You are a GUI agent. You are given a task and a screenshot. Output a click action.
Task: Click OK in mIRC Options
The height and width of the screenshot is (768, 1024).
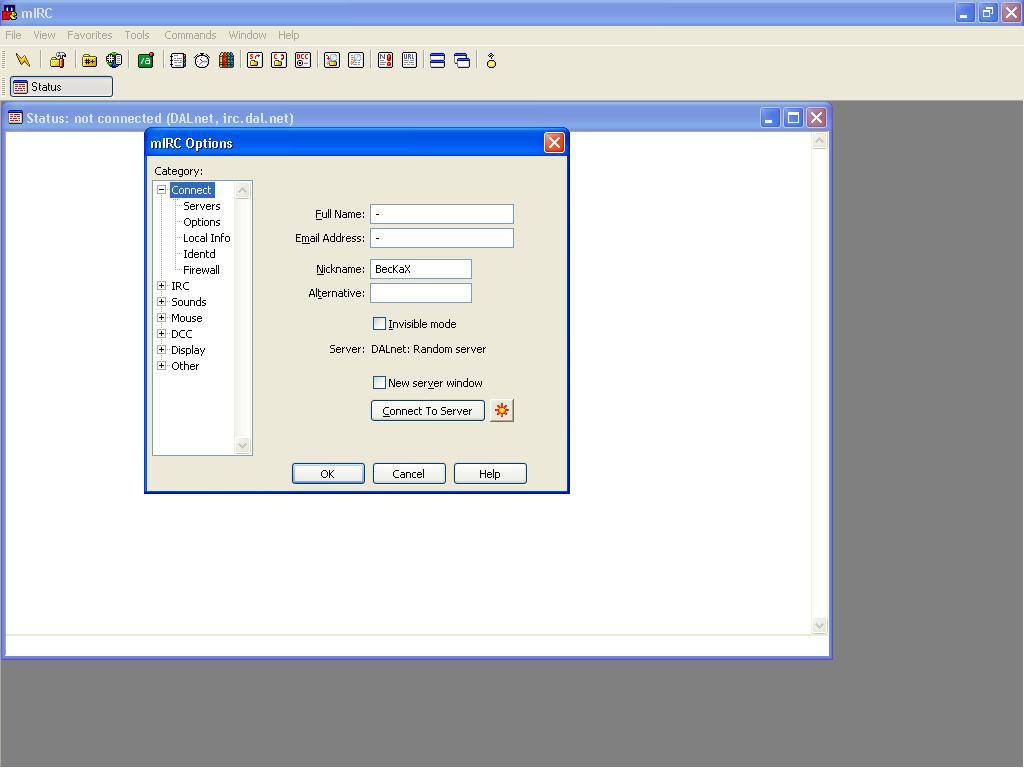pyautogui.click(x=328, y=473)
